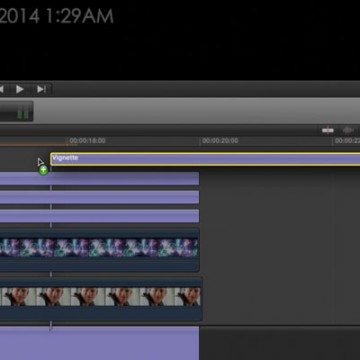The height and width of the screenshot is (360, 360).
Task: Toggle the audio waveform icon above the ruler
Action: pyautogui.click(x=348, y=130)
